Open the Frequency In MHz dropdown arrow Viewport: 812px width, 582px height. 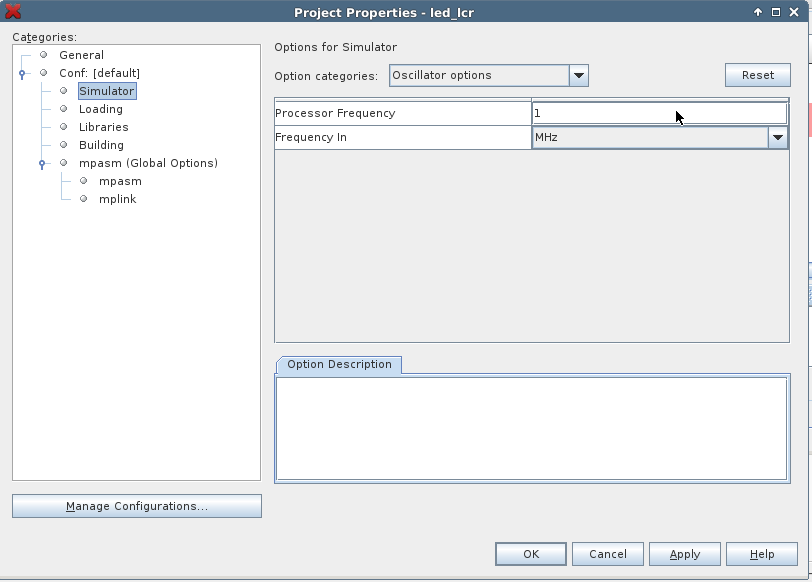(x=778, y=138)
